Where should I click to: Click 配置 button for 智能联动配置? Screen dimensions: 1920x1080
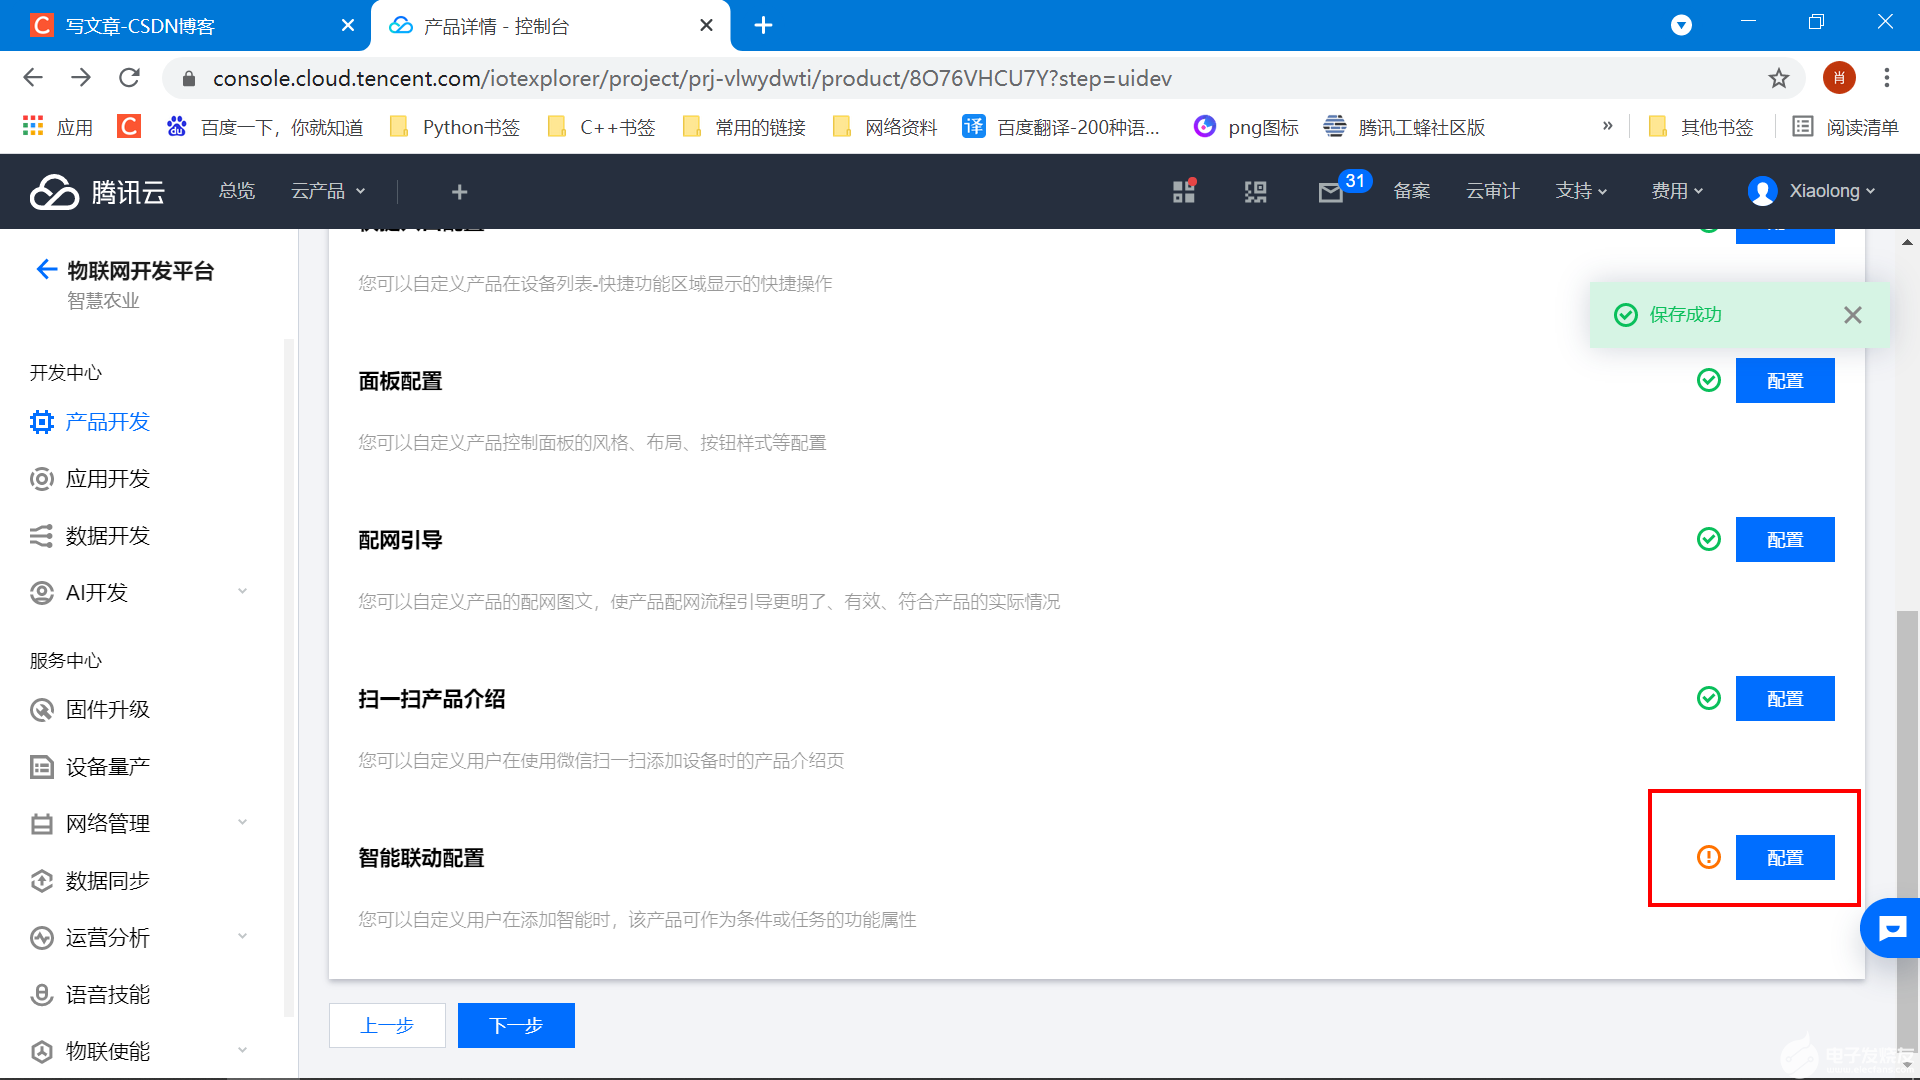pyautogui.click(x=1785, y=858)
